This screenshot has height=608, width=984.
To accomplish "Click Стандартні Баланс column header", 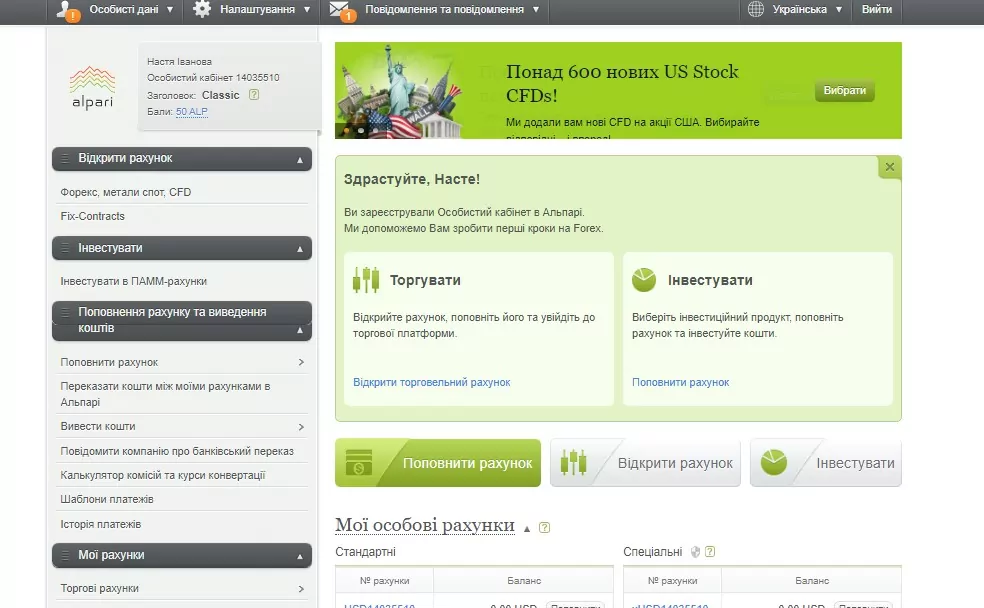I will click(x=524, y=580).
